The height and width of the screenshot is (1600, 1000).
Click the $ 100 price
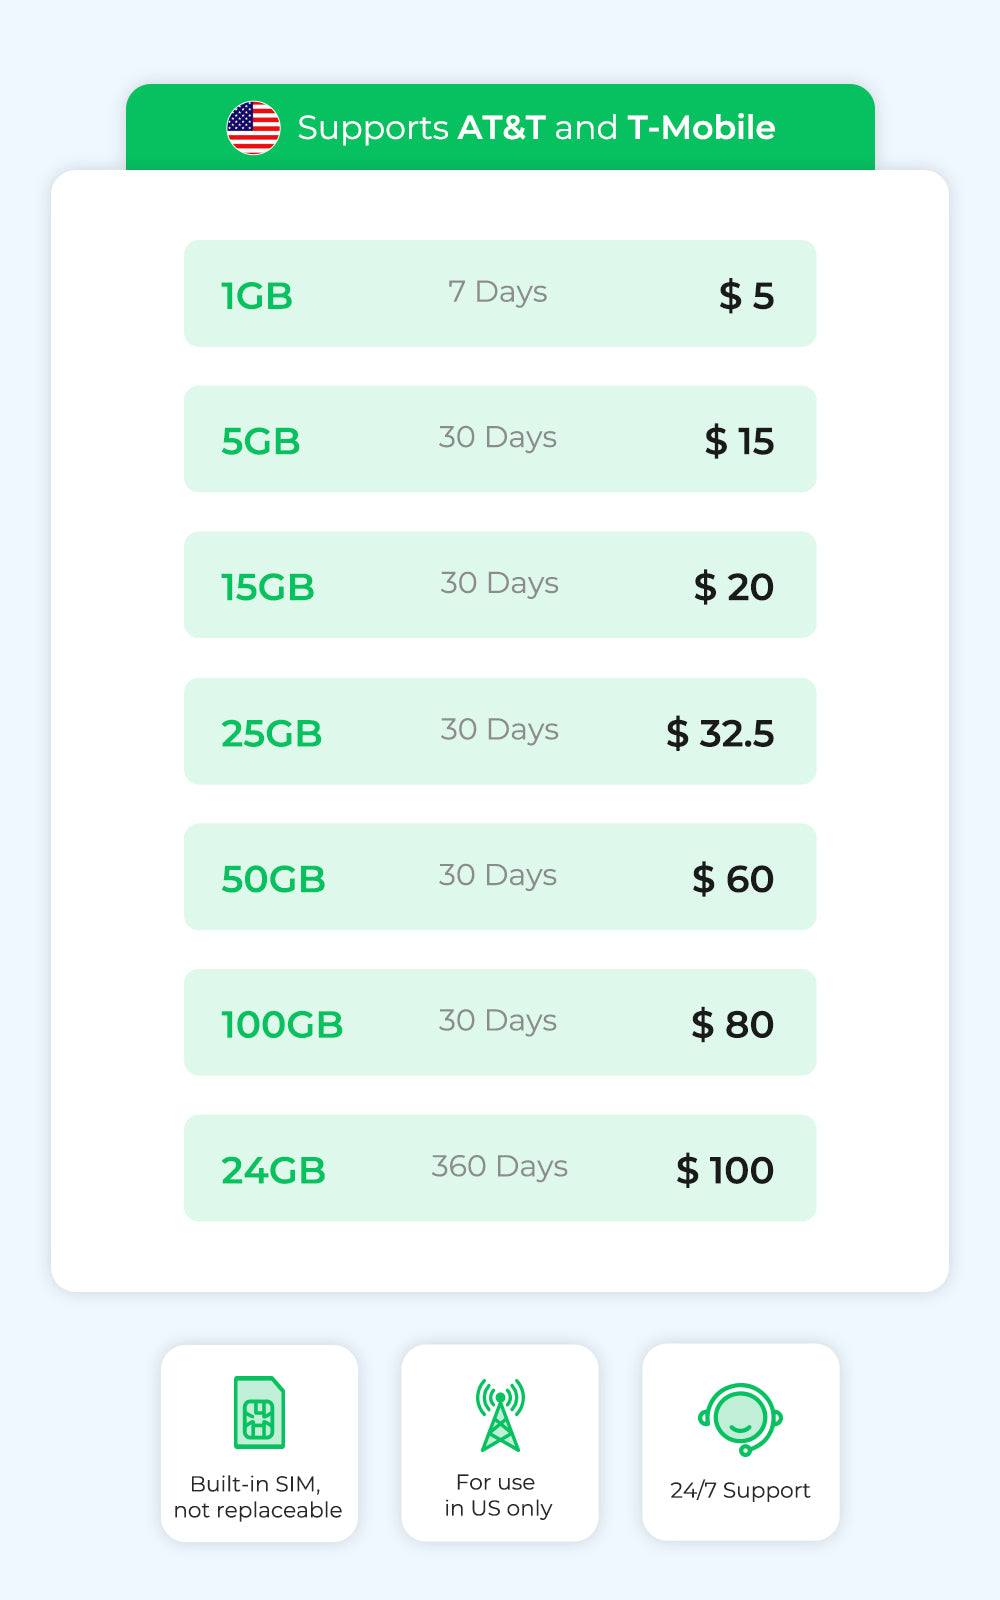725,1170
